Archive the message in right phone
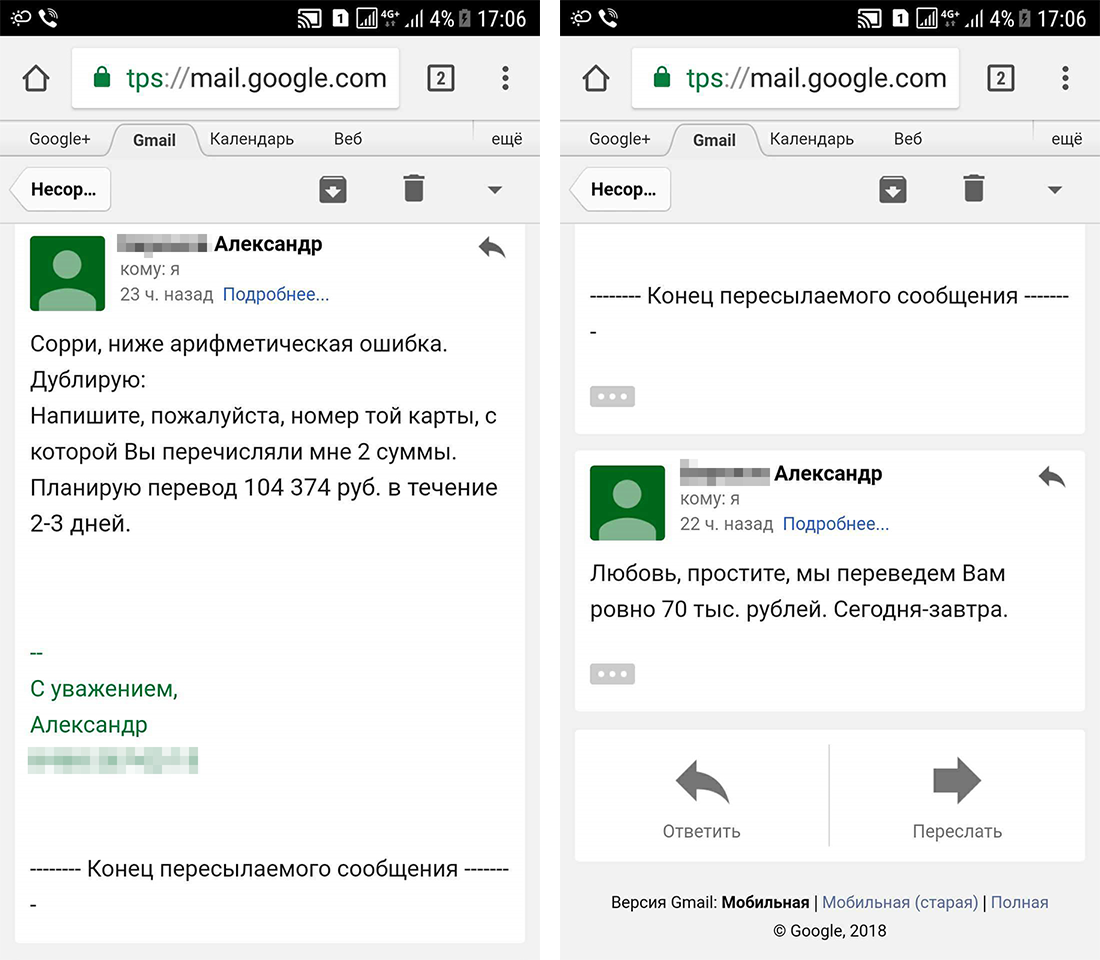Viewport: 1100px width, 960px height. point(892,189)
